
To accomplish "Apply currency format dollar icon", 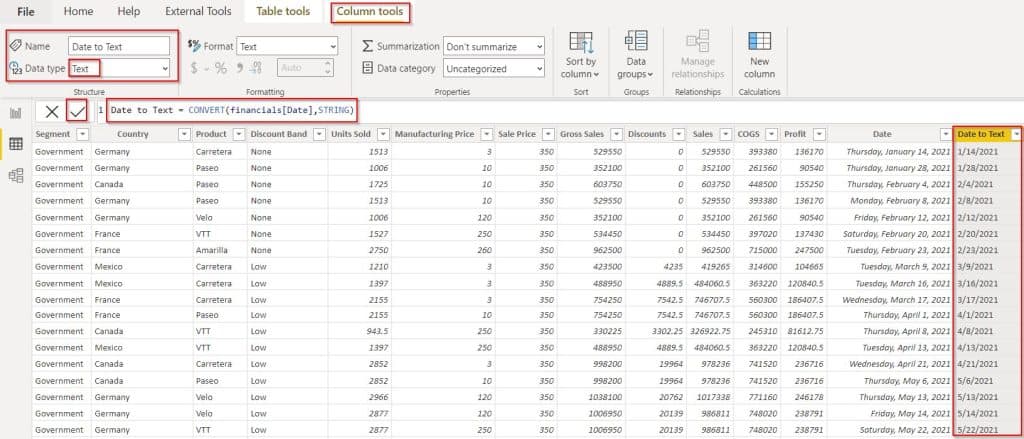I will pyautogui.click(x=194, y=68).
